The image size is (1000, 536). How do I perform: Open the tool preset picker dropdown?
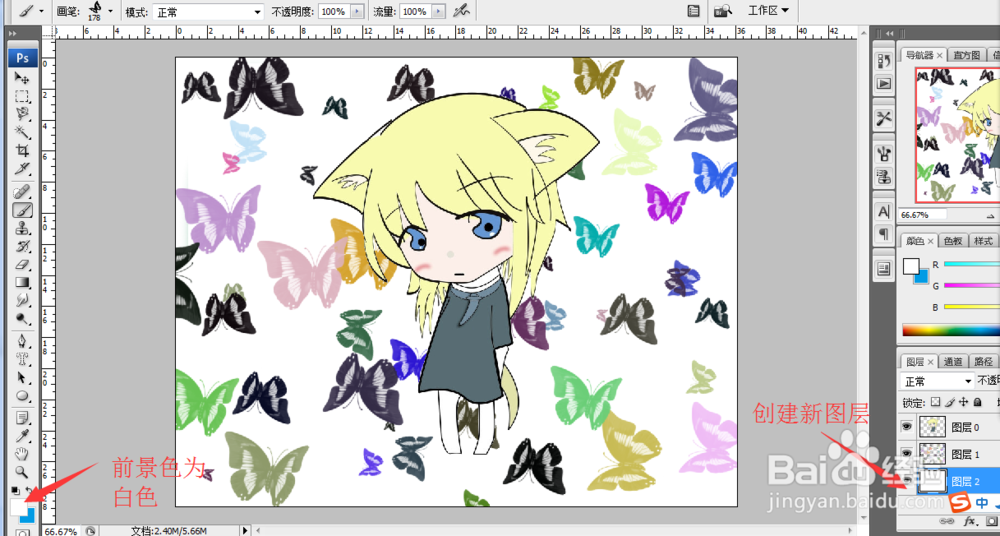tap(42, 11)
